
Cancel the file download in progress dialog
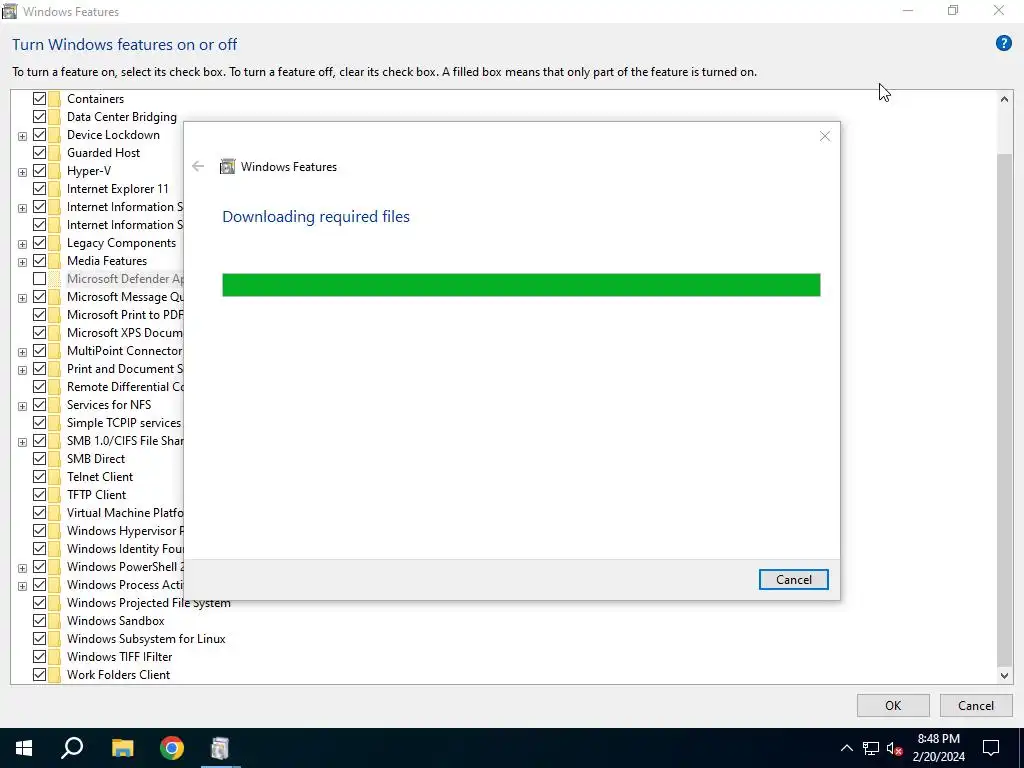pos(793,579)
